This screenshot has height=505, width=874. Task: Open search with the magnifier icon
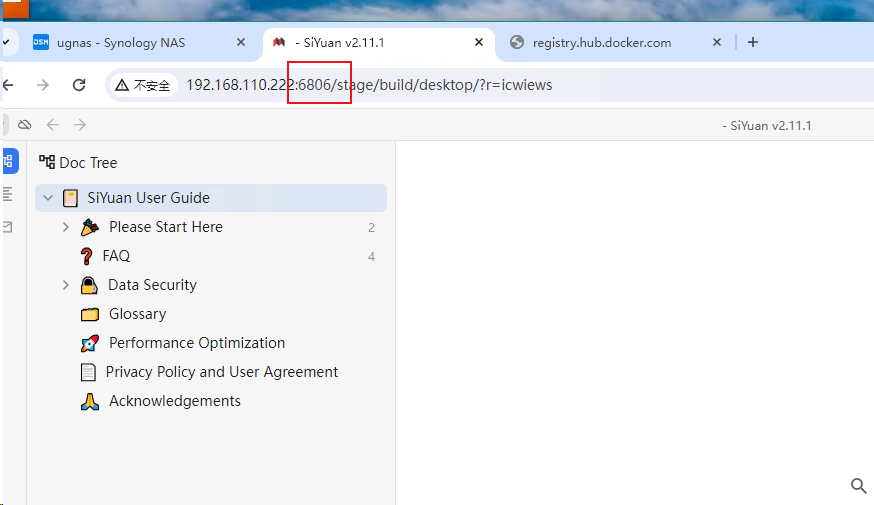point(858,485)
